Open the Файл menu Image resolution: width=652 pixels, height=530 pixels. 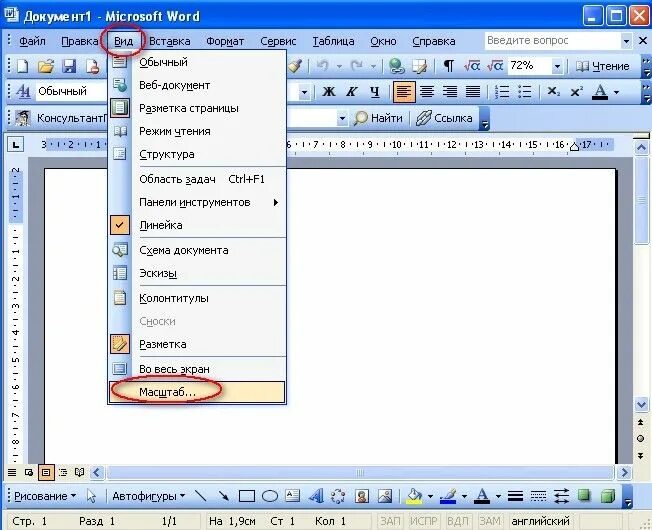pos(32,41)
